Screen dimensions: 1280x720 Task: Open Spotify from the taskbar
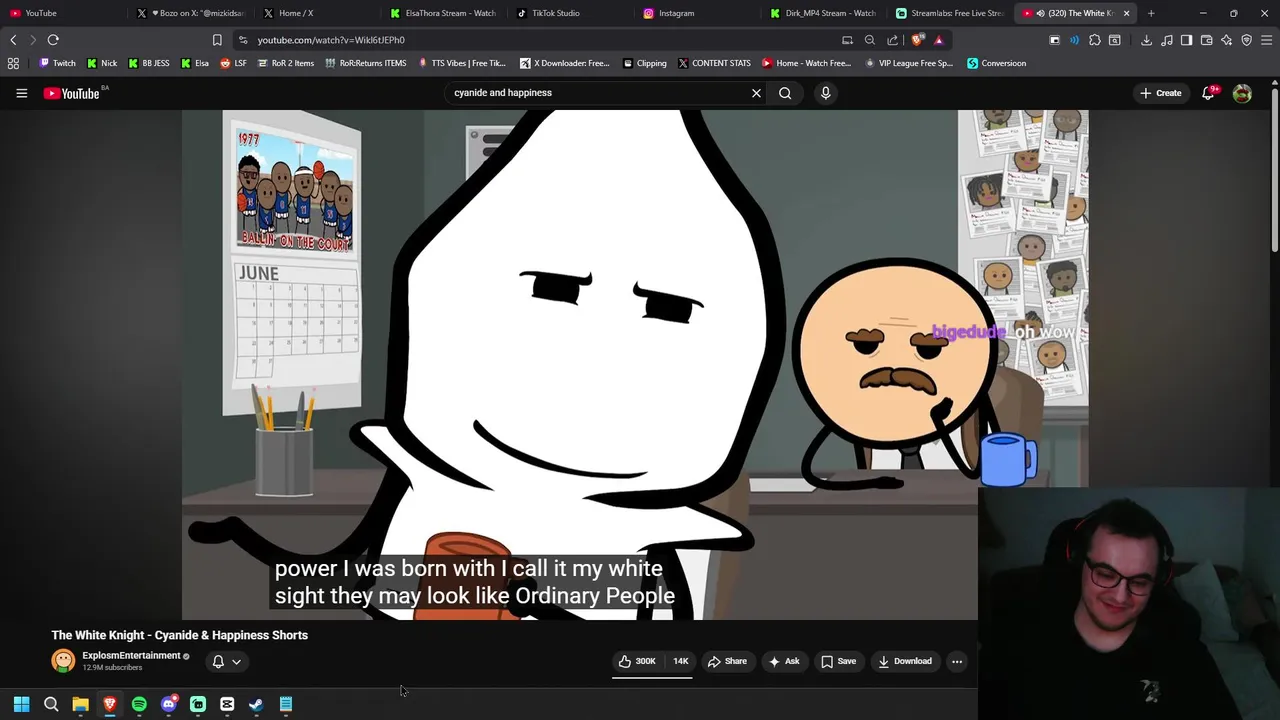(x=139, y=704)
